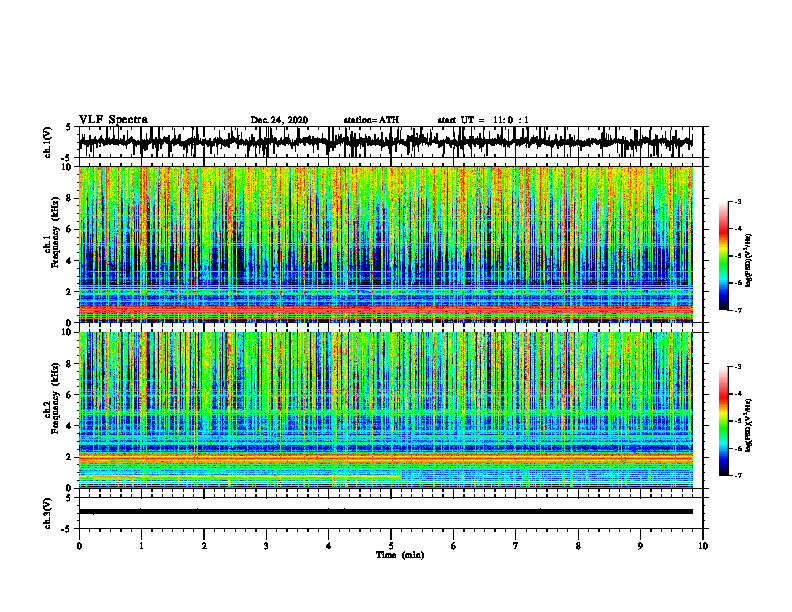This screenshot has width=792, height=612.
Task: Click the ch.1 color scale bar
Action: point(724,256)
